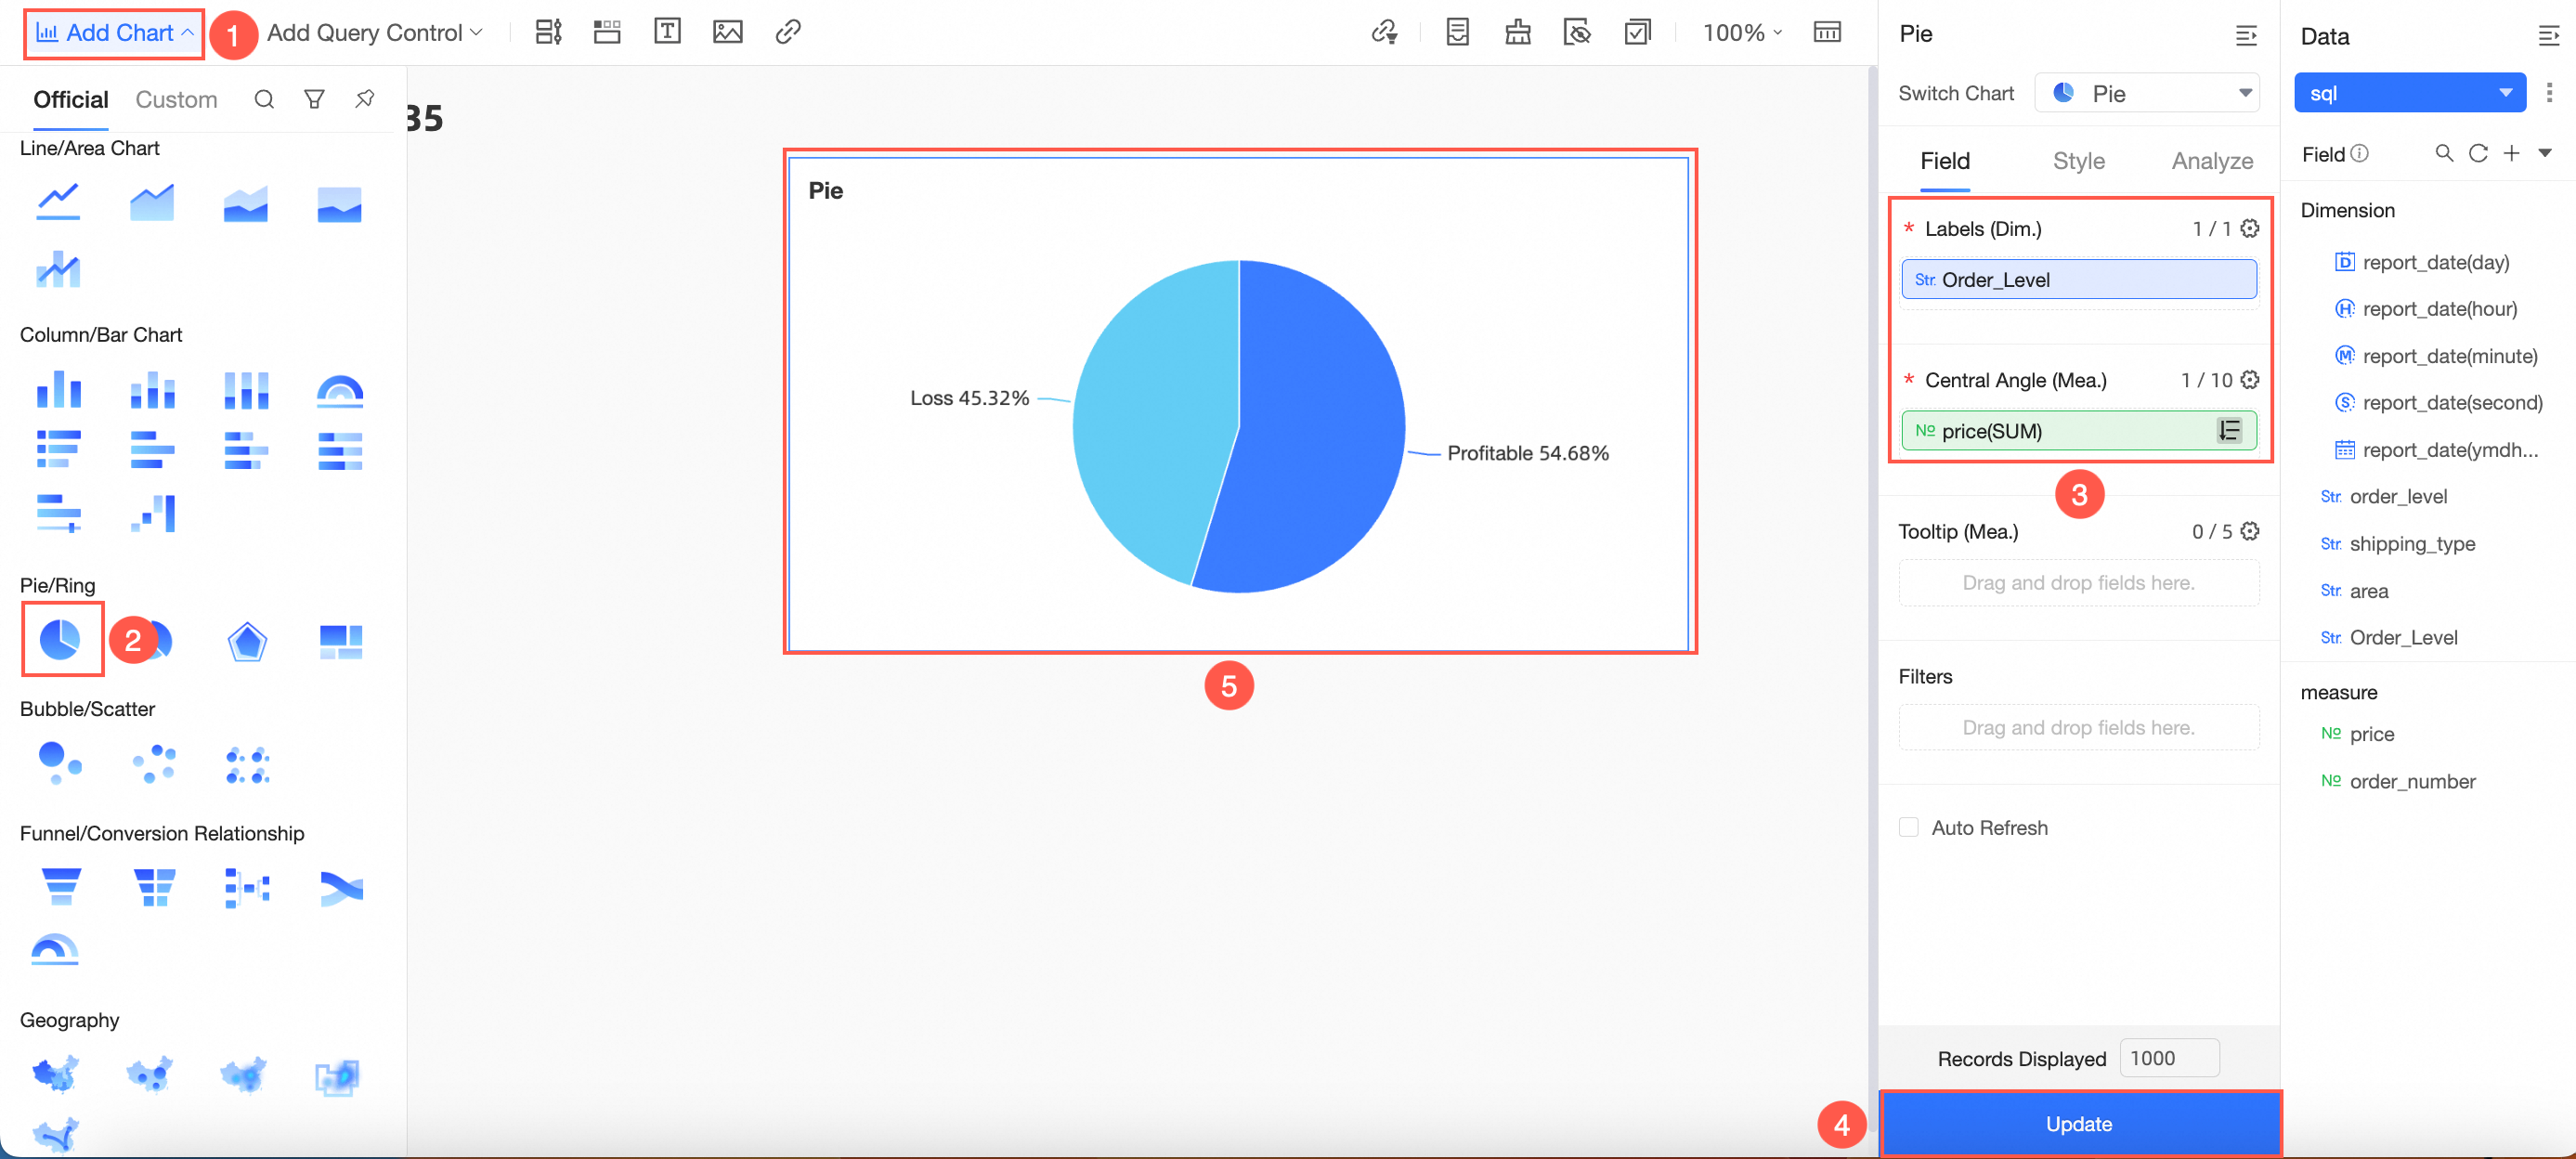Switch to the Style tab

(2078, 161)
